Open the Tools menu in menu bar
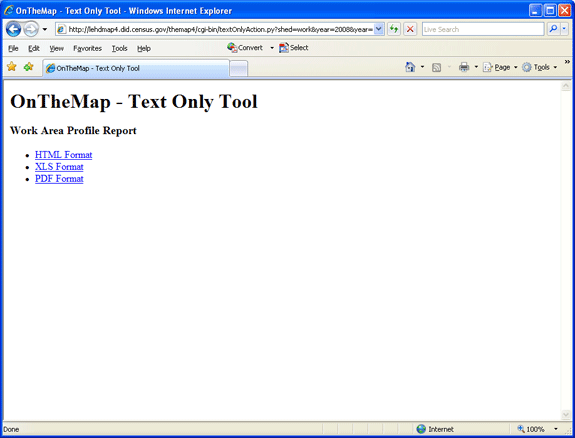The image size is (575, 438). [x=120, y=48]
